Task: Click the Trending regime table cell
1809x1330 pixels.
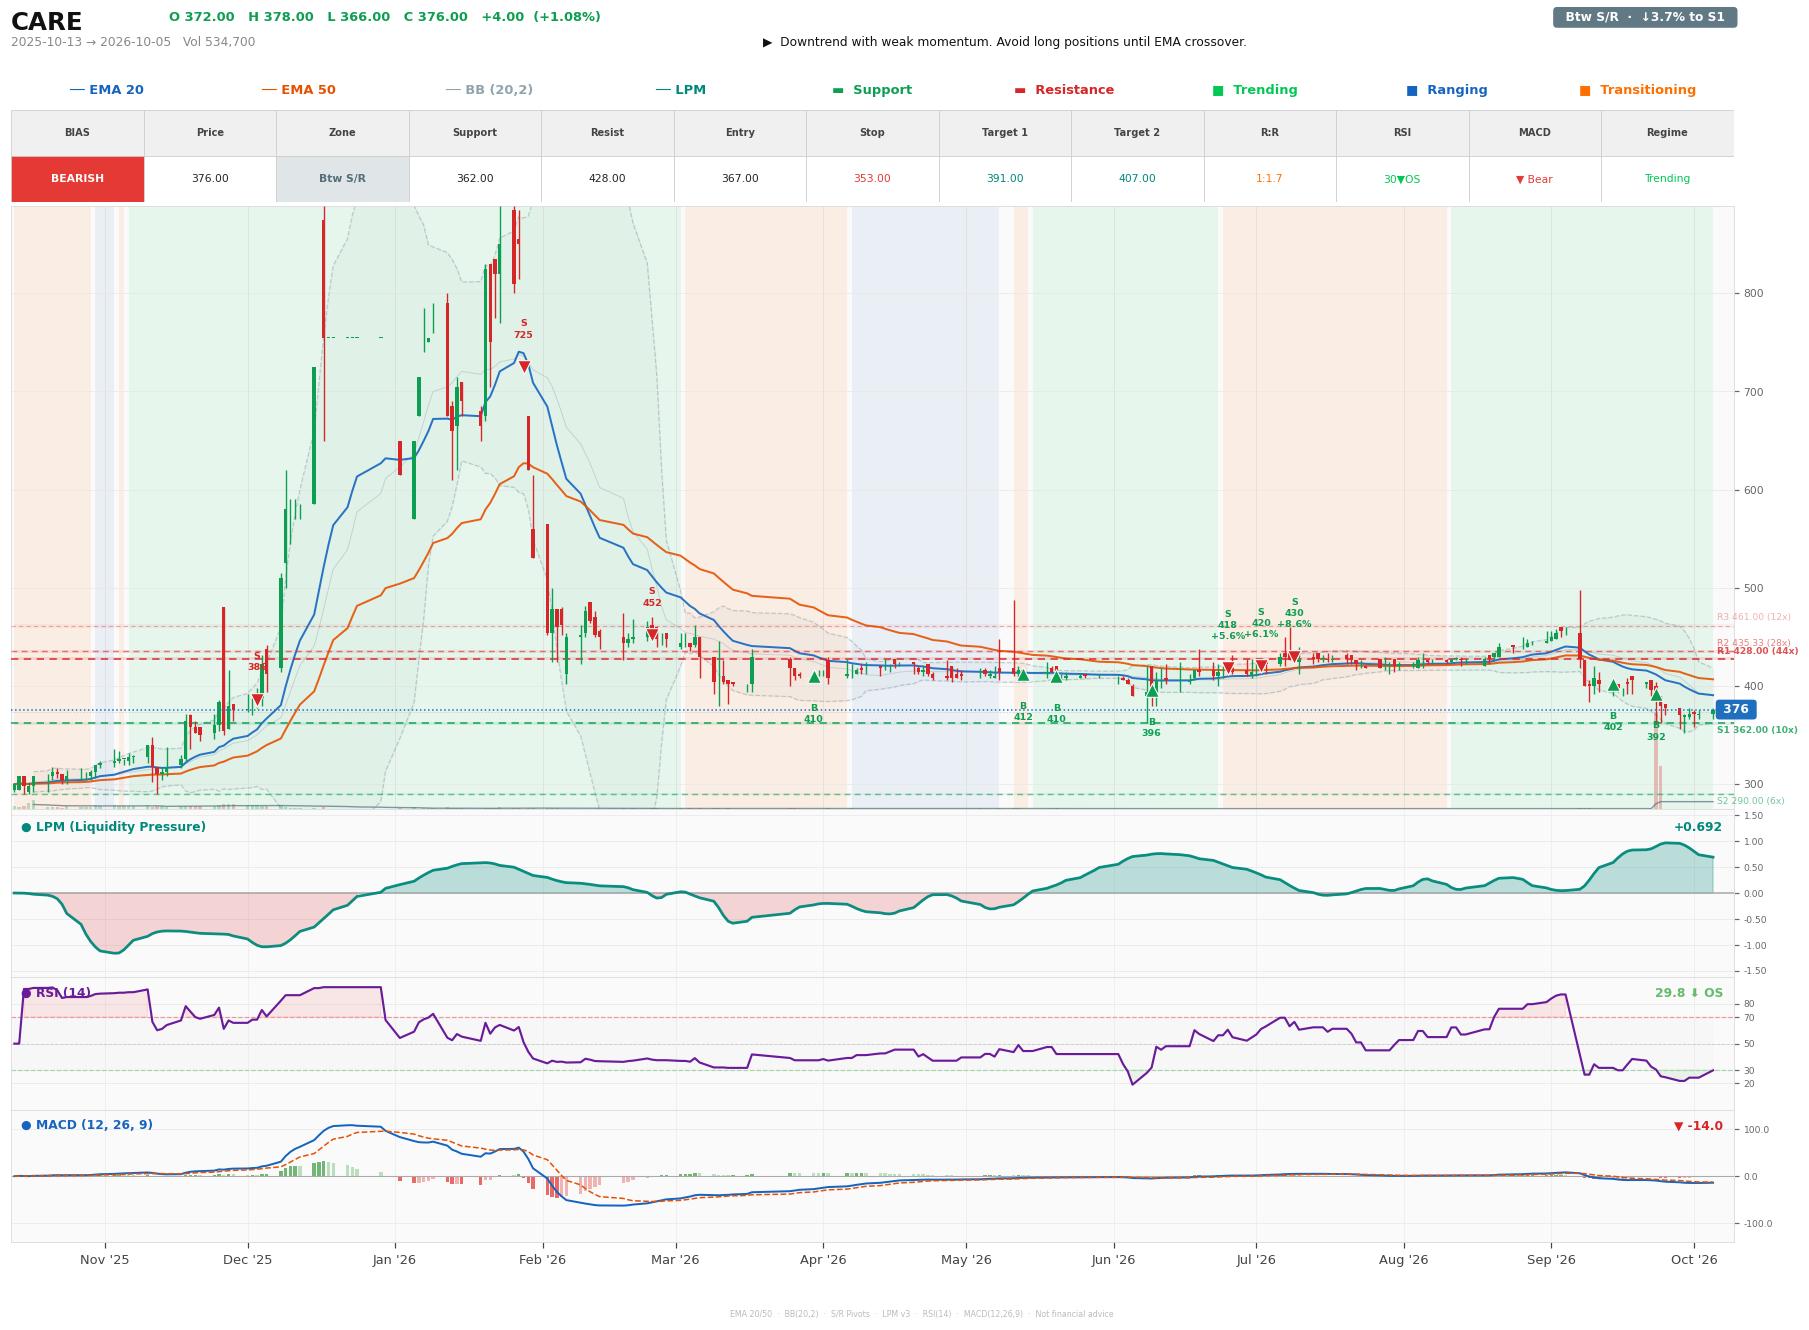Action: (1667, 179)
